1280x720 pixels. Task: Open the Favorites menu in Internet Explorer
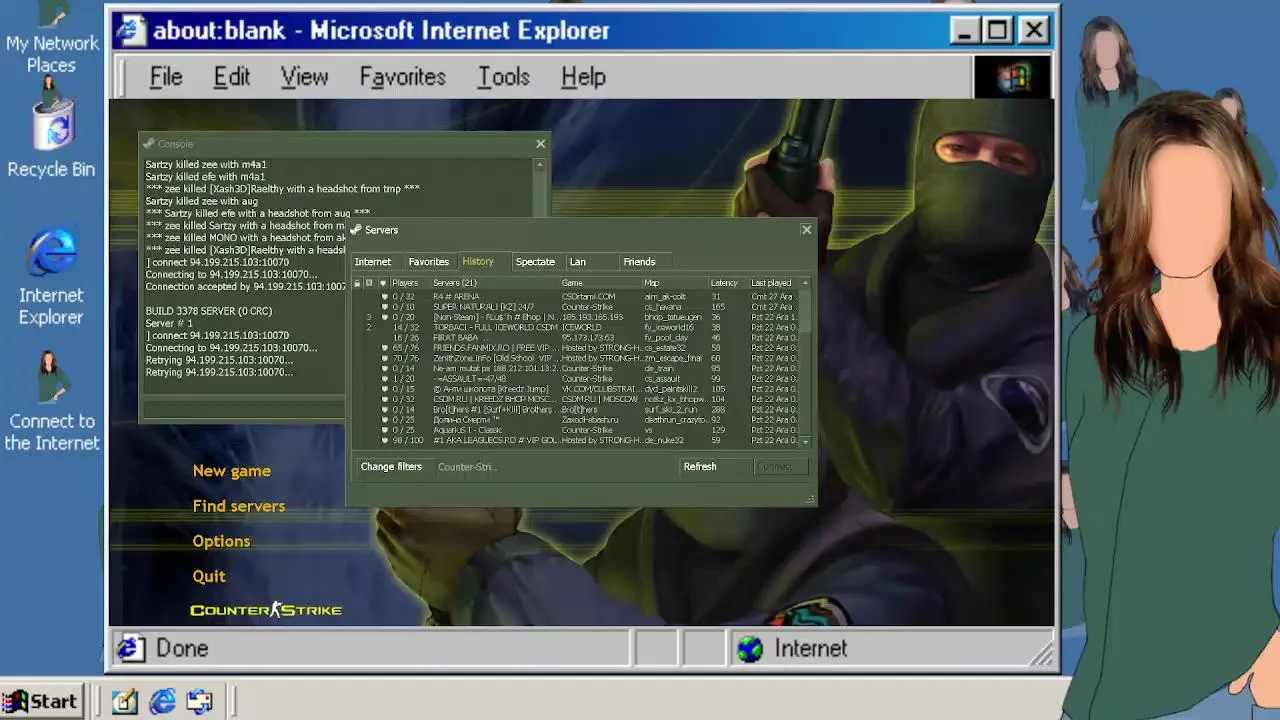[x=402, y=77]
